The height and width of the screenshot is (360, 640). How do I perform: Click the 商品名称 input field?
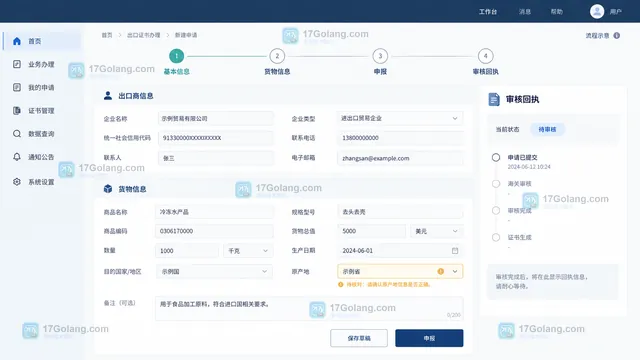[214, 212]
